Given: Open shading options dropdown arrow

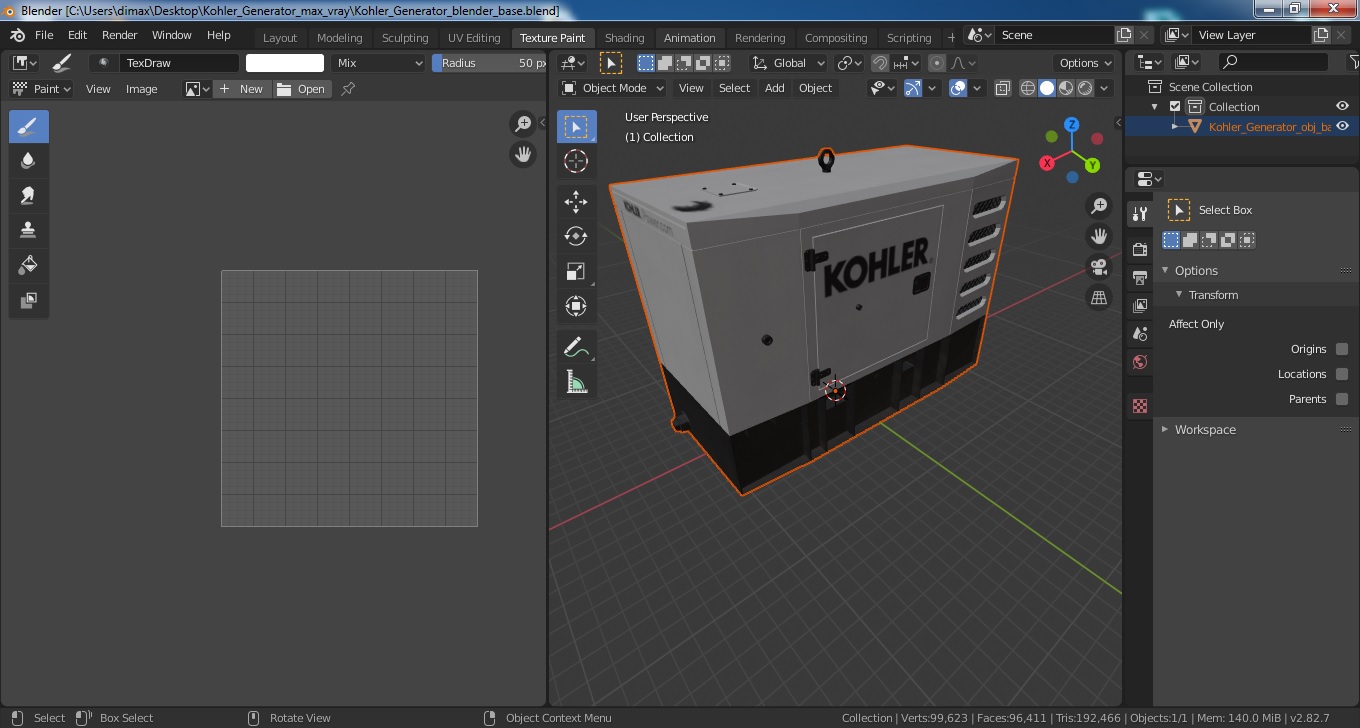Looking at the screenshot, I should pyautogui.click(x=1104, y=88).
